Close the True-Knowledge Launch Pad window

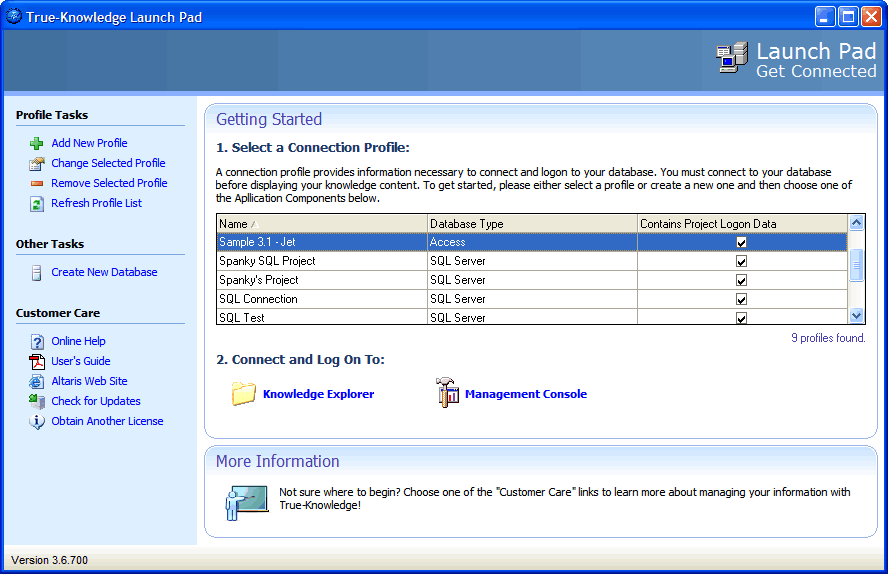(871, 17)
